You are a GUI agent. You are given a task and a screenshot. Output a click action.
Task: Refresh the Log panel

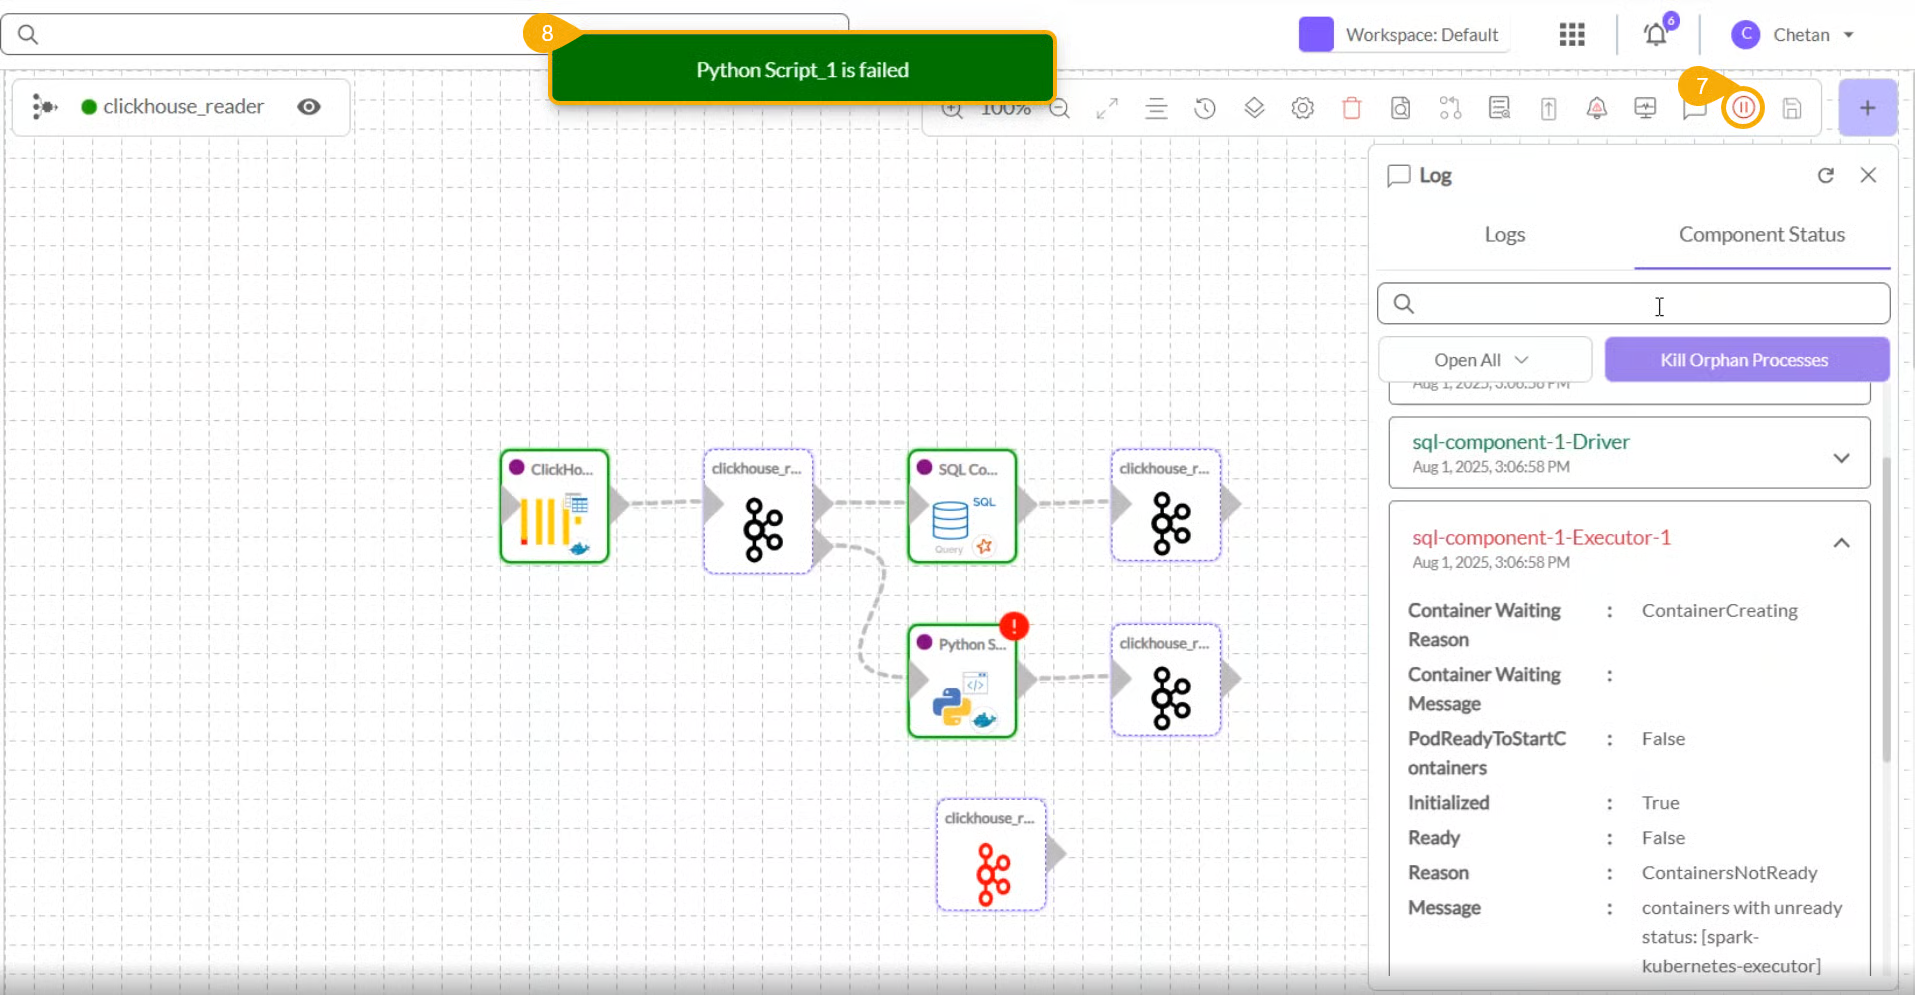(1825, 176)
